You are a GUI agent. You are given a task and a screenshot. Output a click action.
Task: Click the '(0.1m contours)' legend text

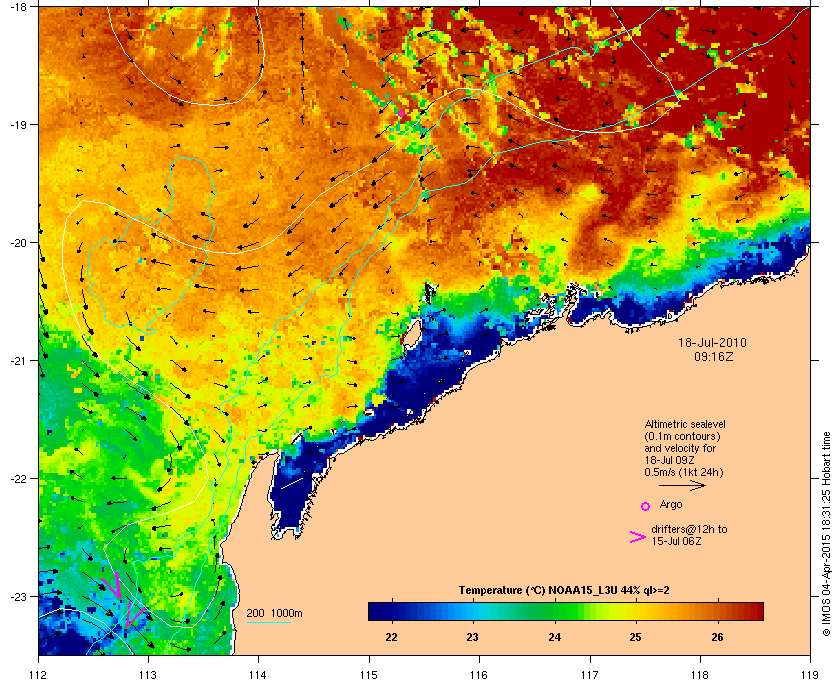click(682, 436)
